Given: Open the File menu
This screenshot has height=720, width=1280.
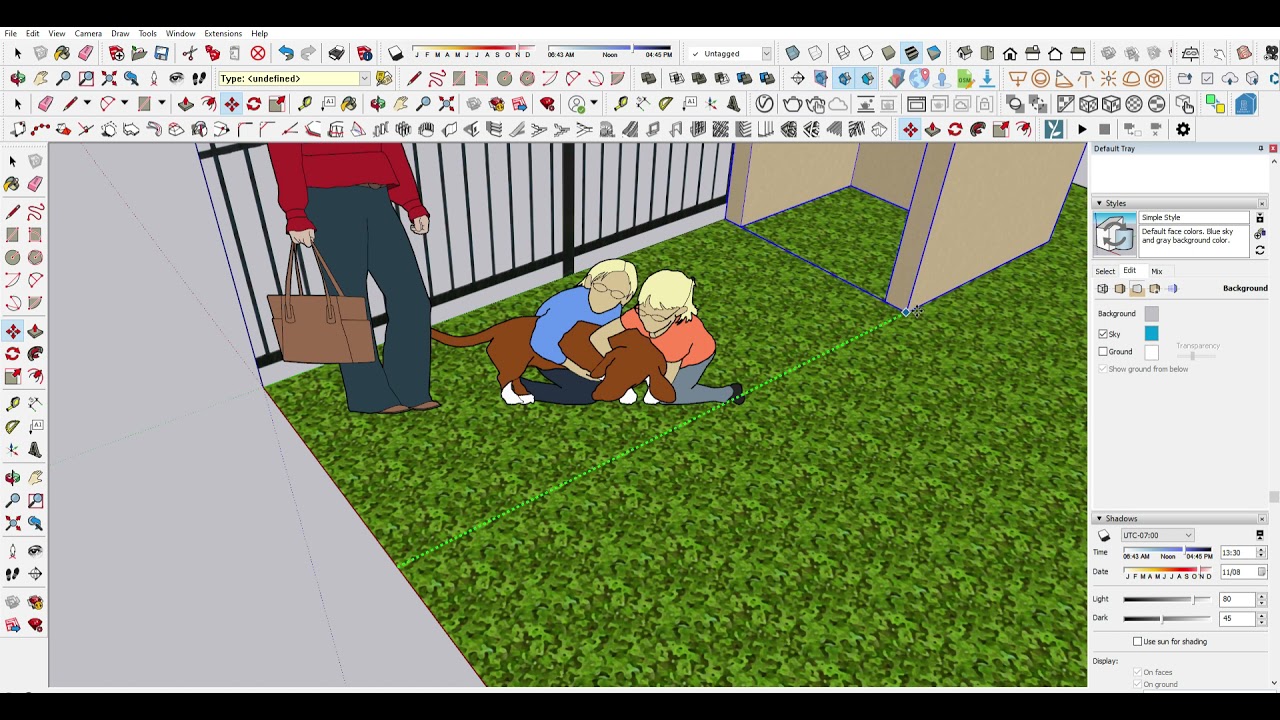Looking at the screenshot, I should (x=10, y=34).
